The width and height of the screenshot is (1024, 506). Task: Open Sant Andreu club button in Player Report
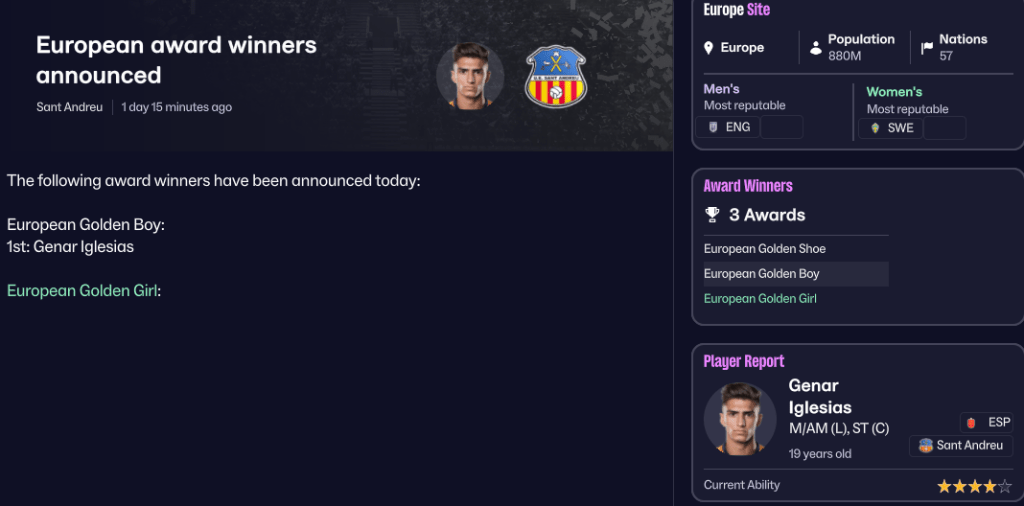(x=961, y=446)
